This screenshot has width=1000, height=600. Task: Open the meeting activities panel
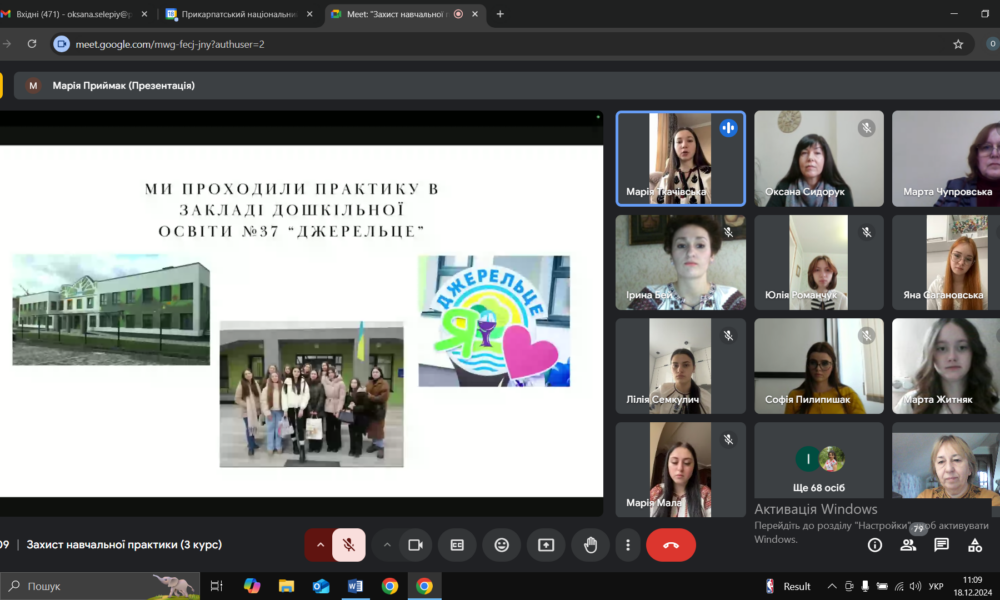pos(975,545)
